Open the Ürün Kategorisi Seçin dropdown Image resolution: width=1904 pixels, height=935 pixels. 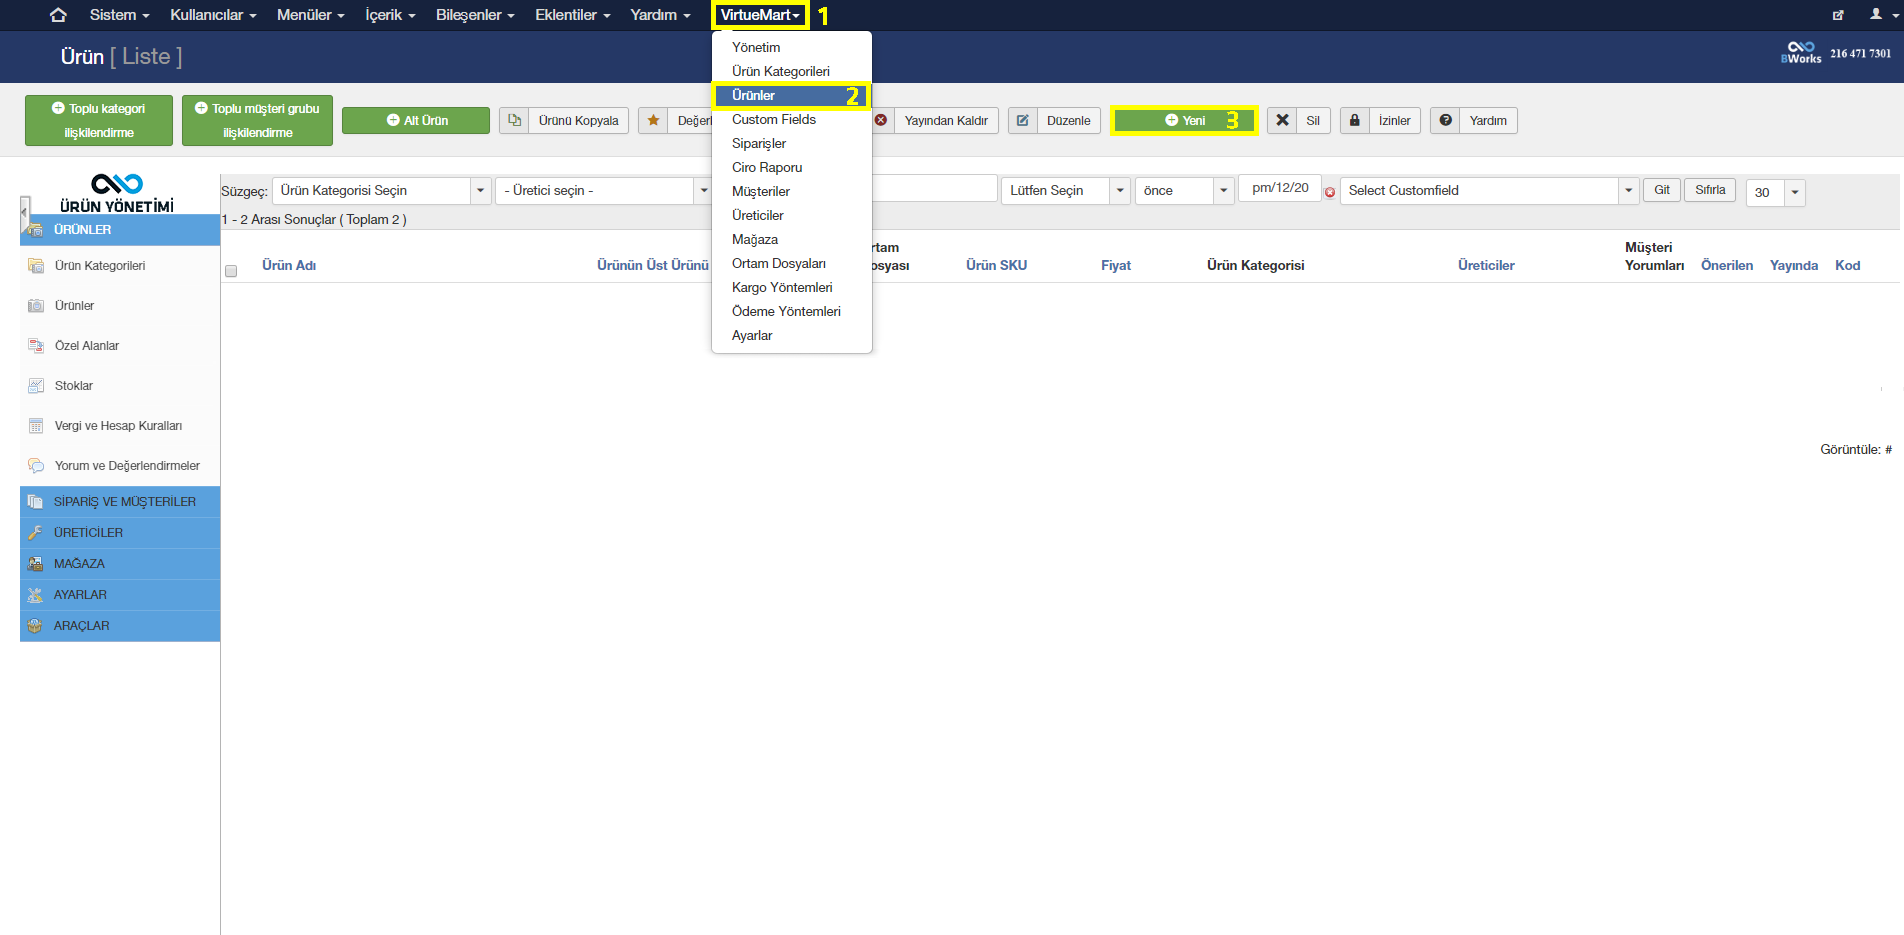pos(381,190)
